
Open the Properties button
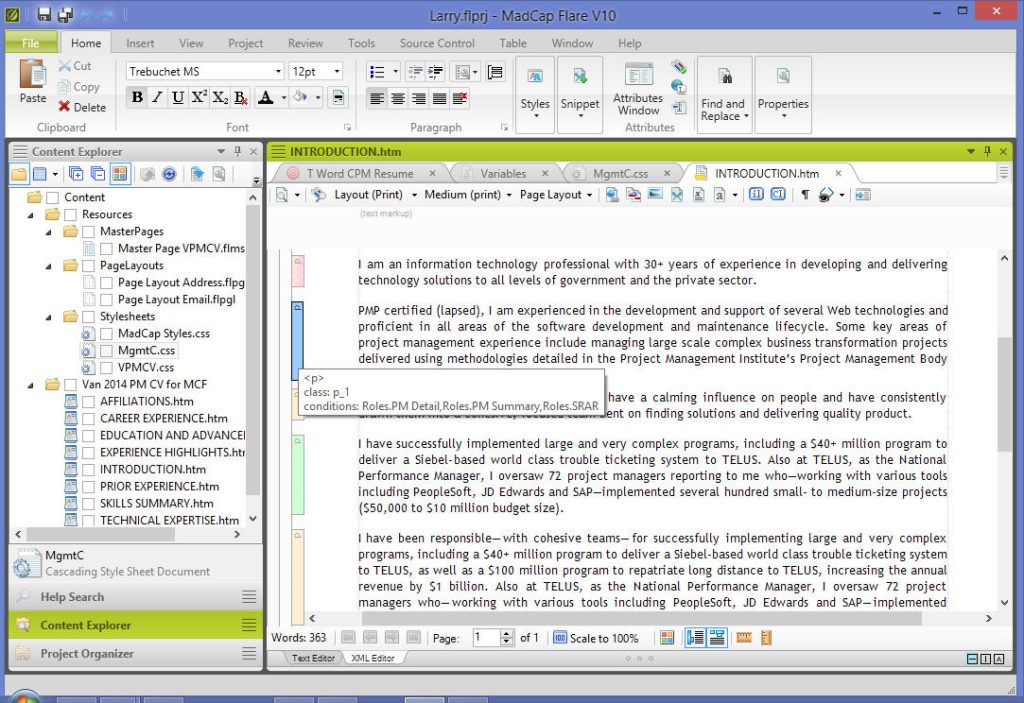(x=783, y=94)
